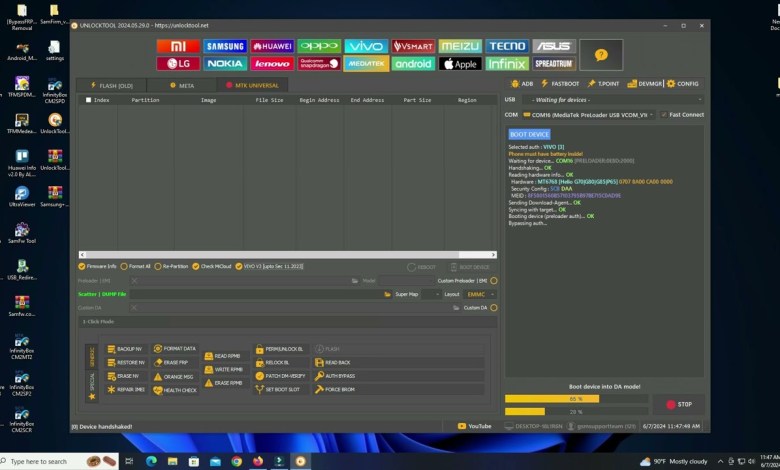Run the ERASE FRP operation
Viewport: 780px width, 470px height.
point(172,362)
